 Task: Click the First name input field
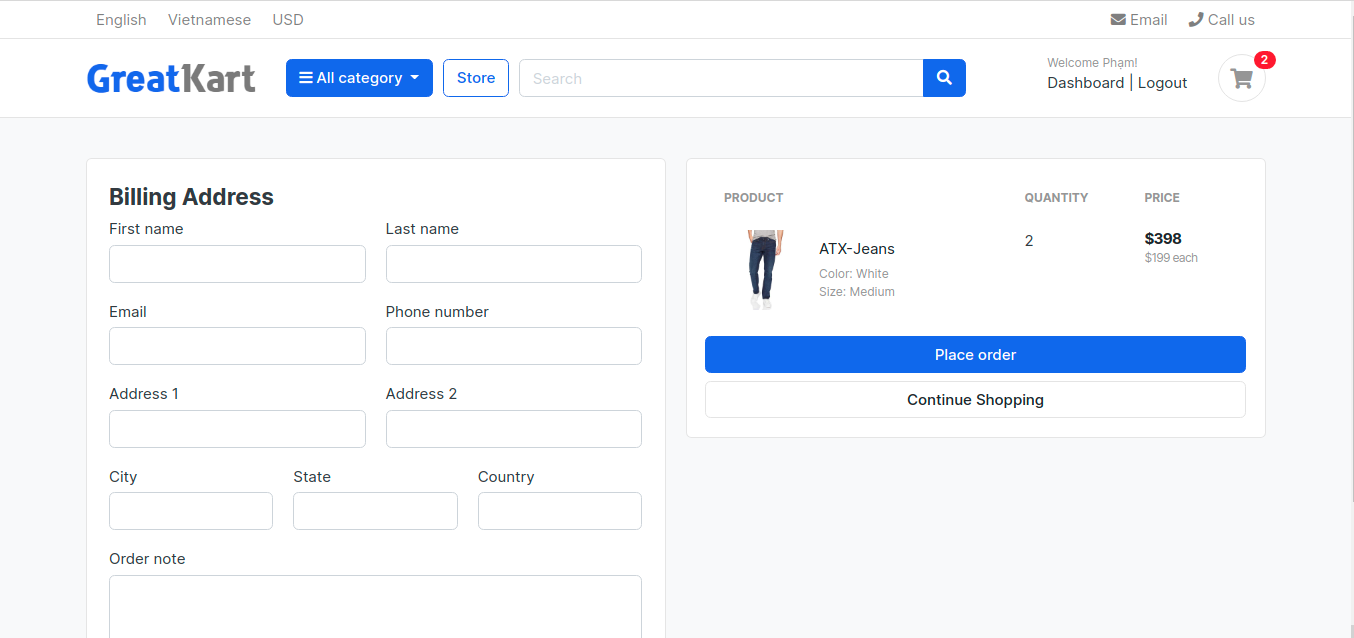[x=237, y=263]
